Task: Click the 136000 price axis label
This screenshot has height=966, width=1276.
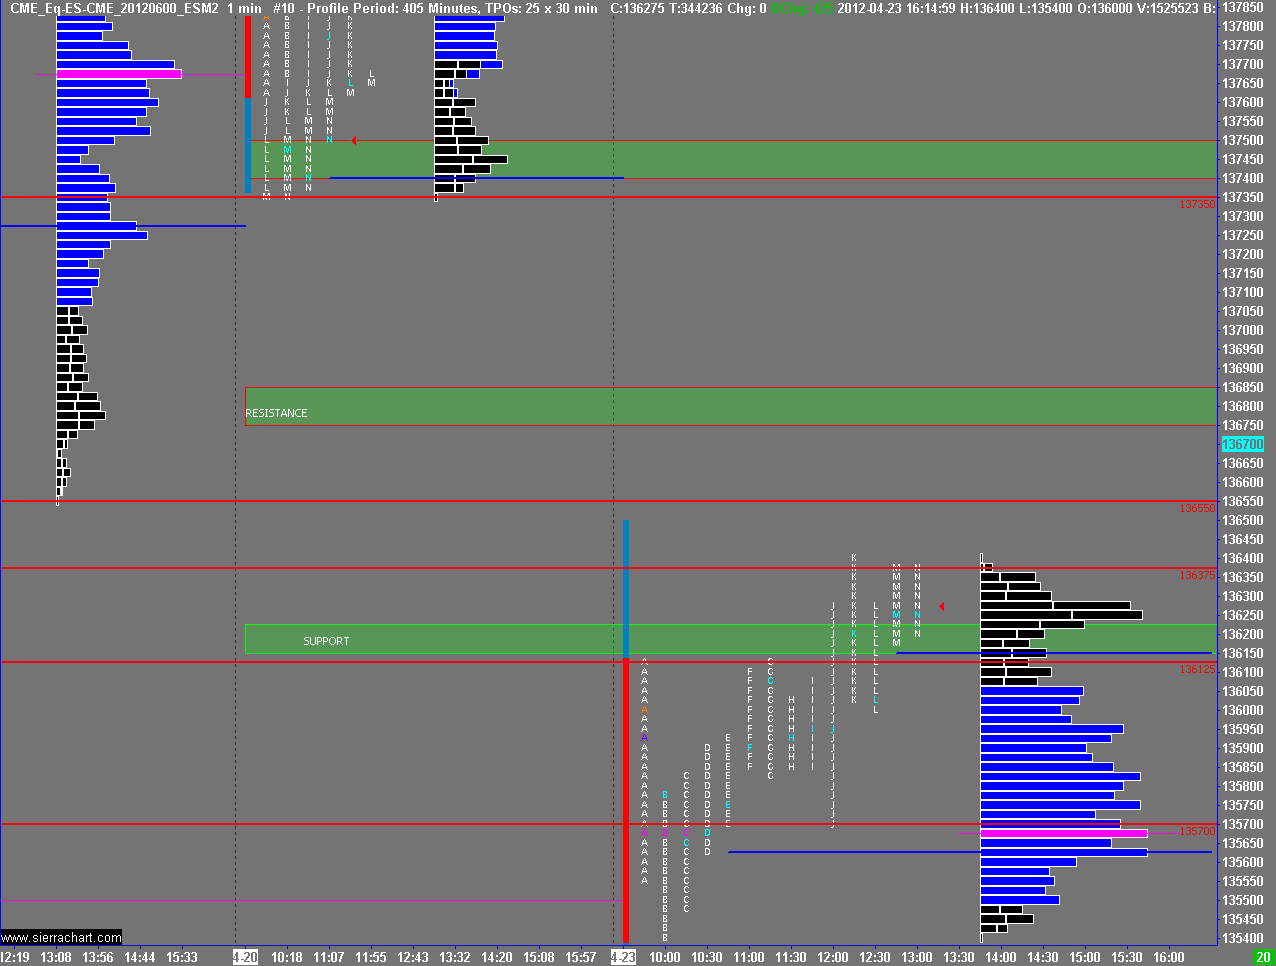Action: point(1243,710)
